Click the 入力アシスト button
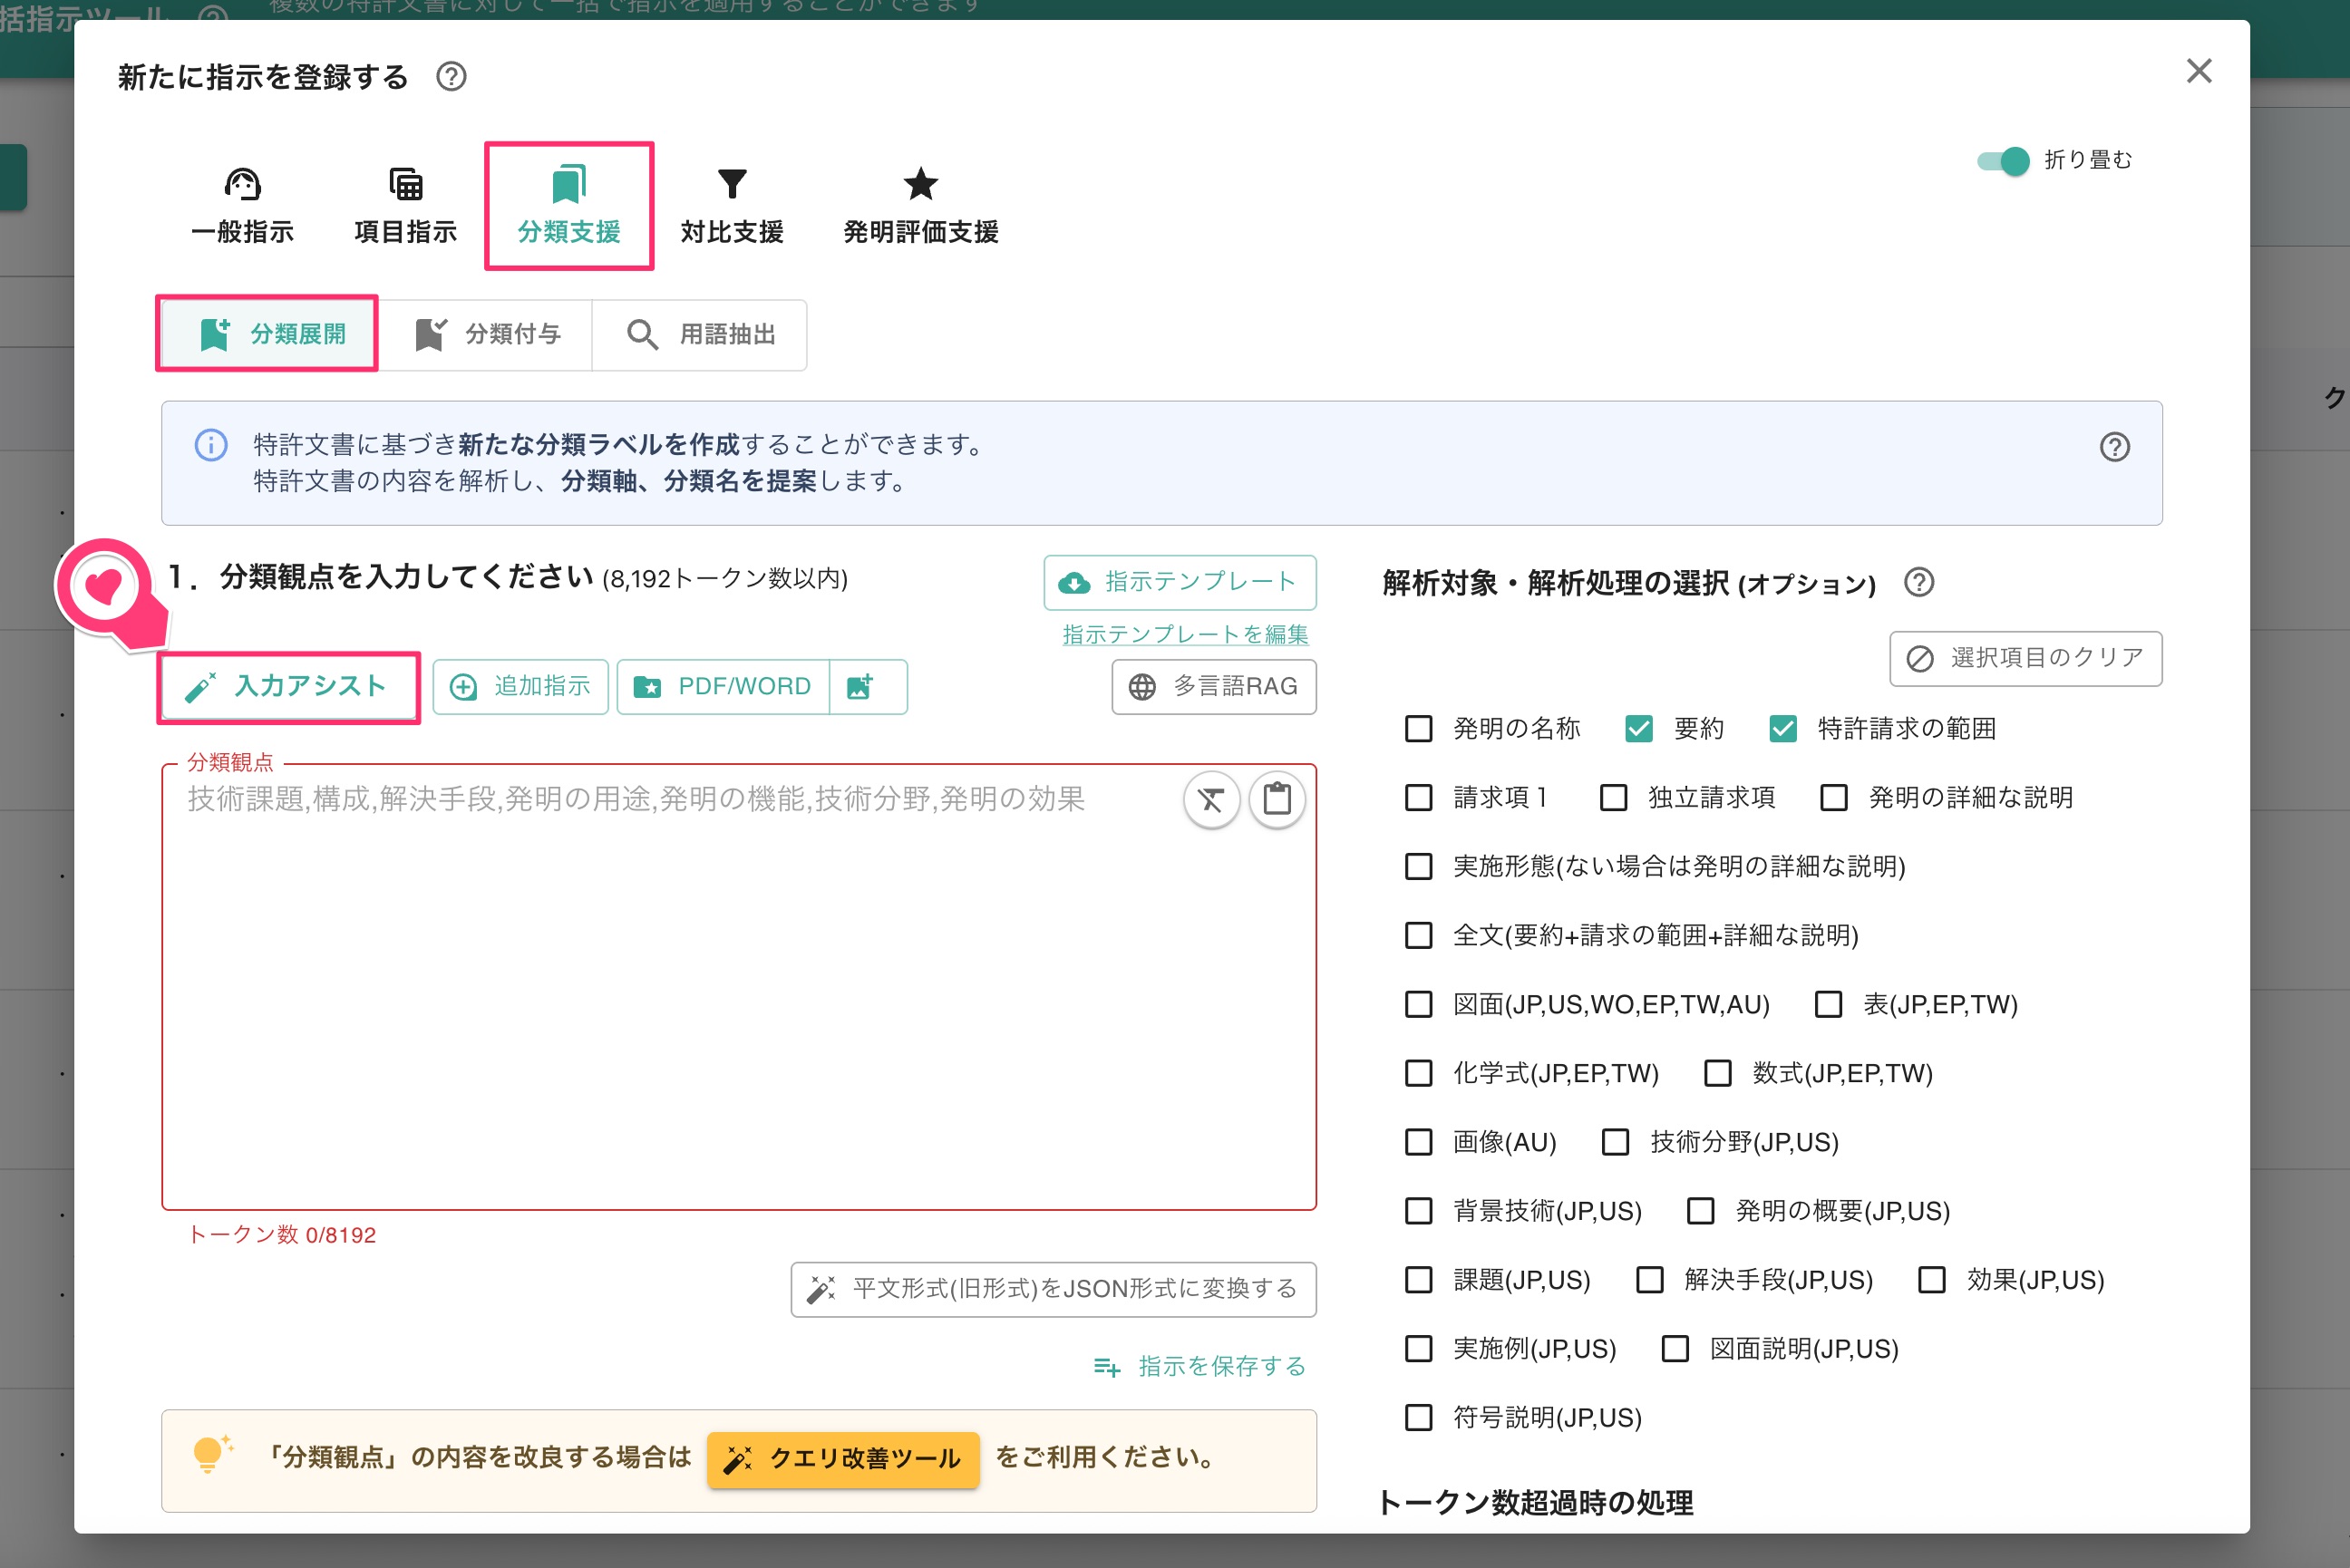The width and height of the screenshot is (2350, 1568). pos(288,686)
